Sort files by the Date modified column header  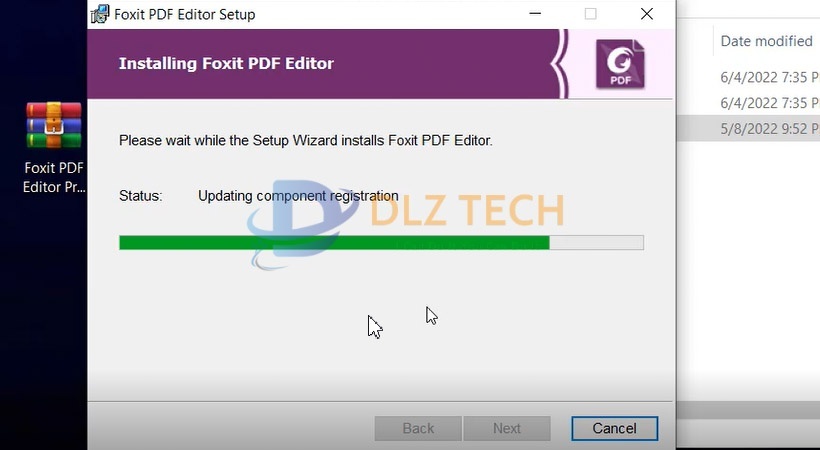(767, 41)
